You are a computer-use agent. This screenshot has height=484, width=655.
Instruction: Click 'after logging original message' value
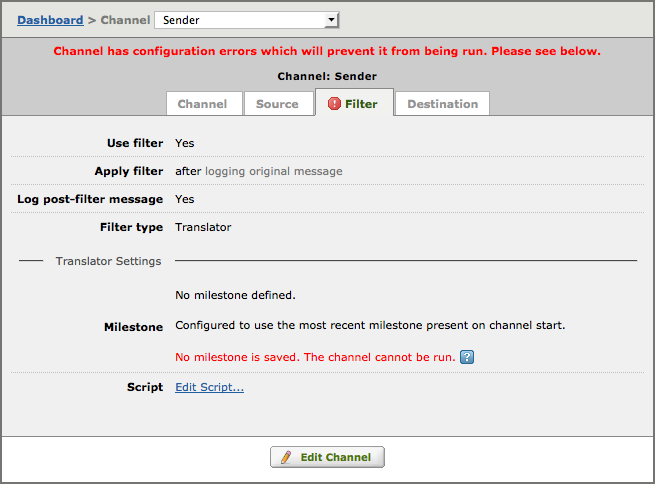pyautogui.click(x=259, y=171)
